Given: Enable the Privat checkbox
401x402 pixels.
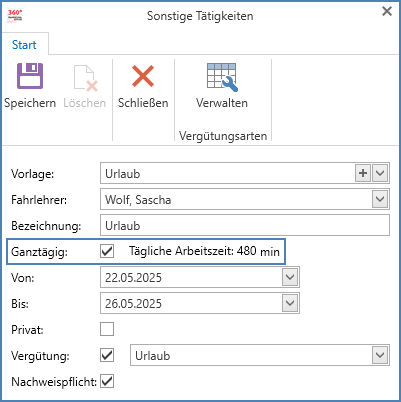Looking at the screenshot, I should point(107,329).
